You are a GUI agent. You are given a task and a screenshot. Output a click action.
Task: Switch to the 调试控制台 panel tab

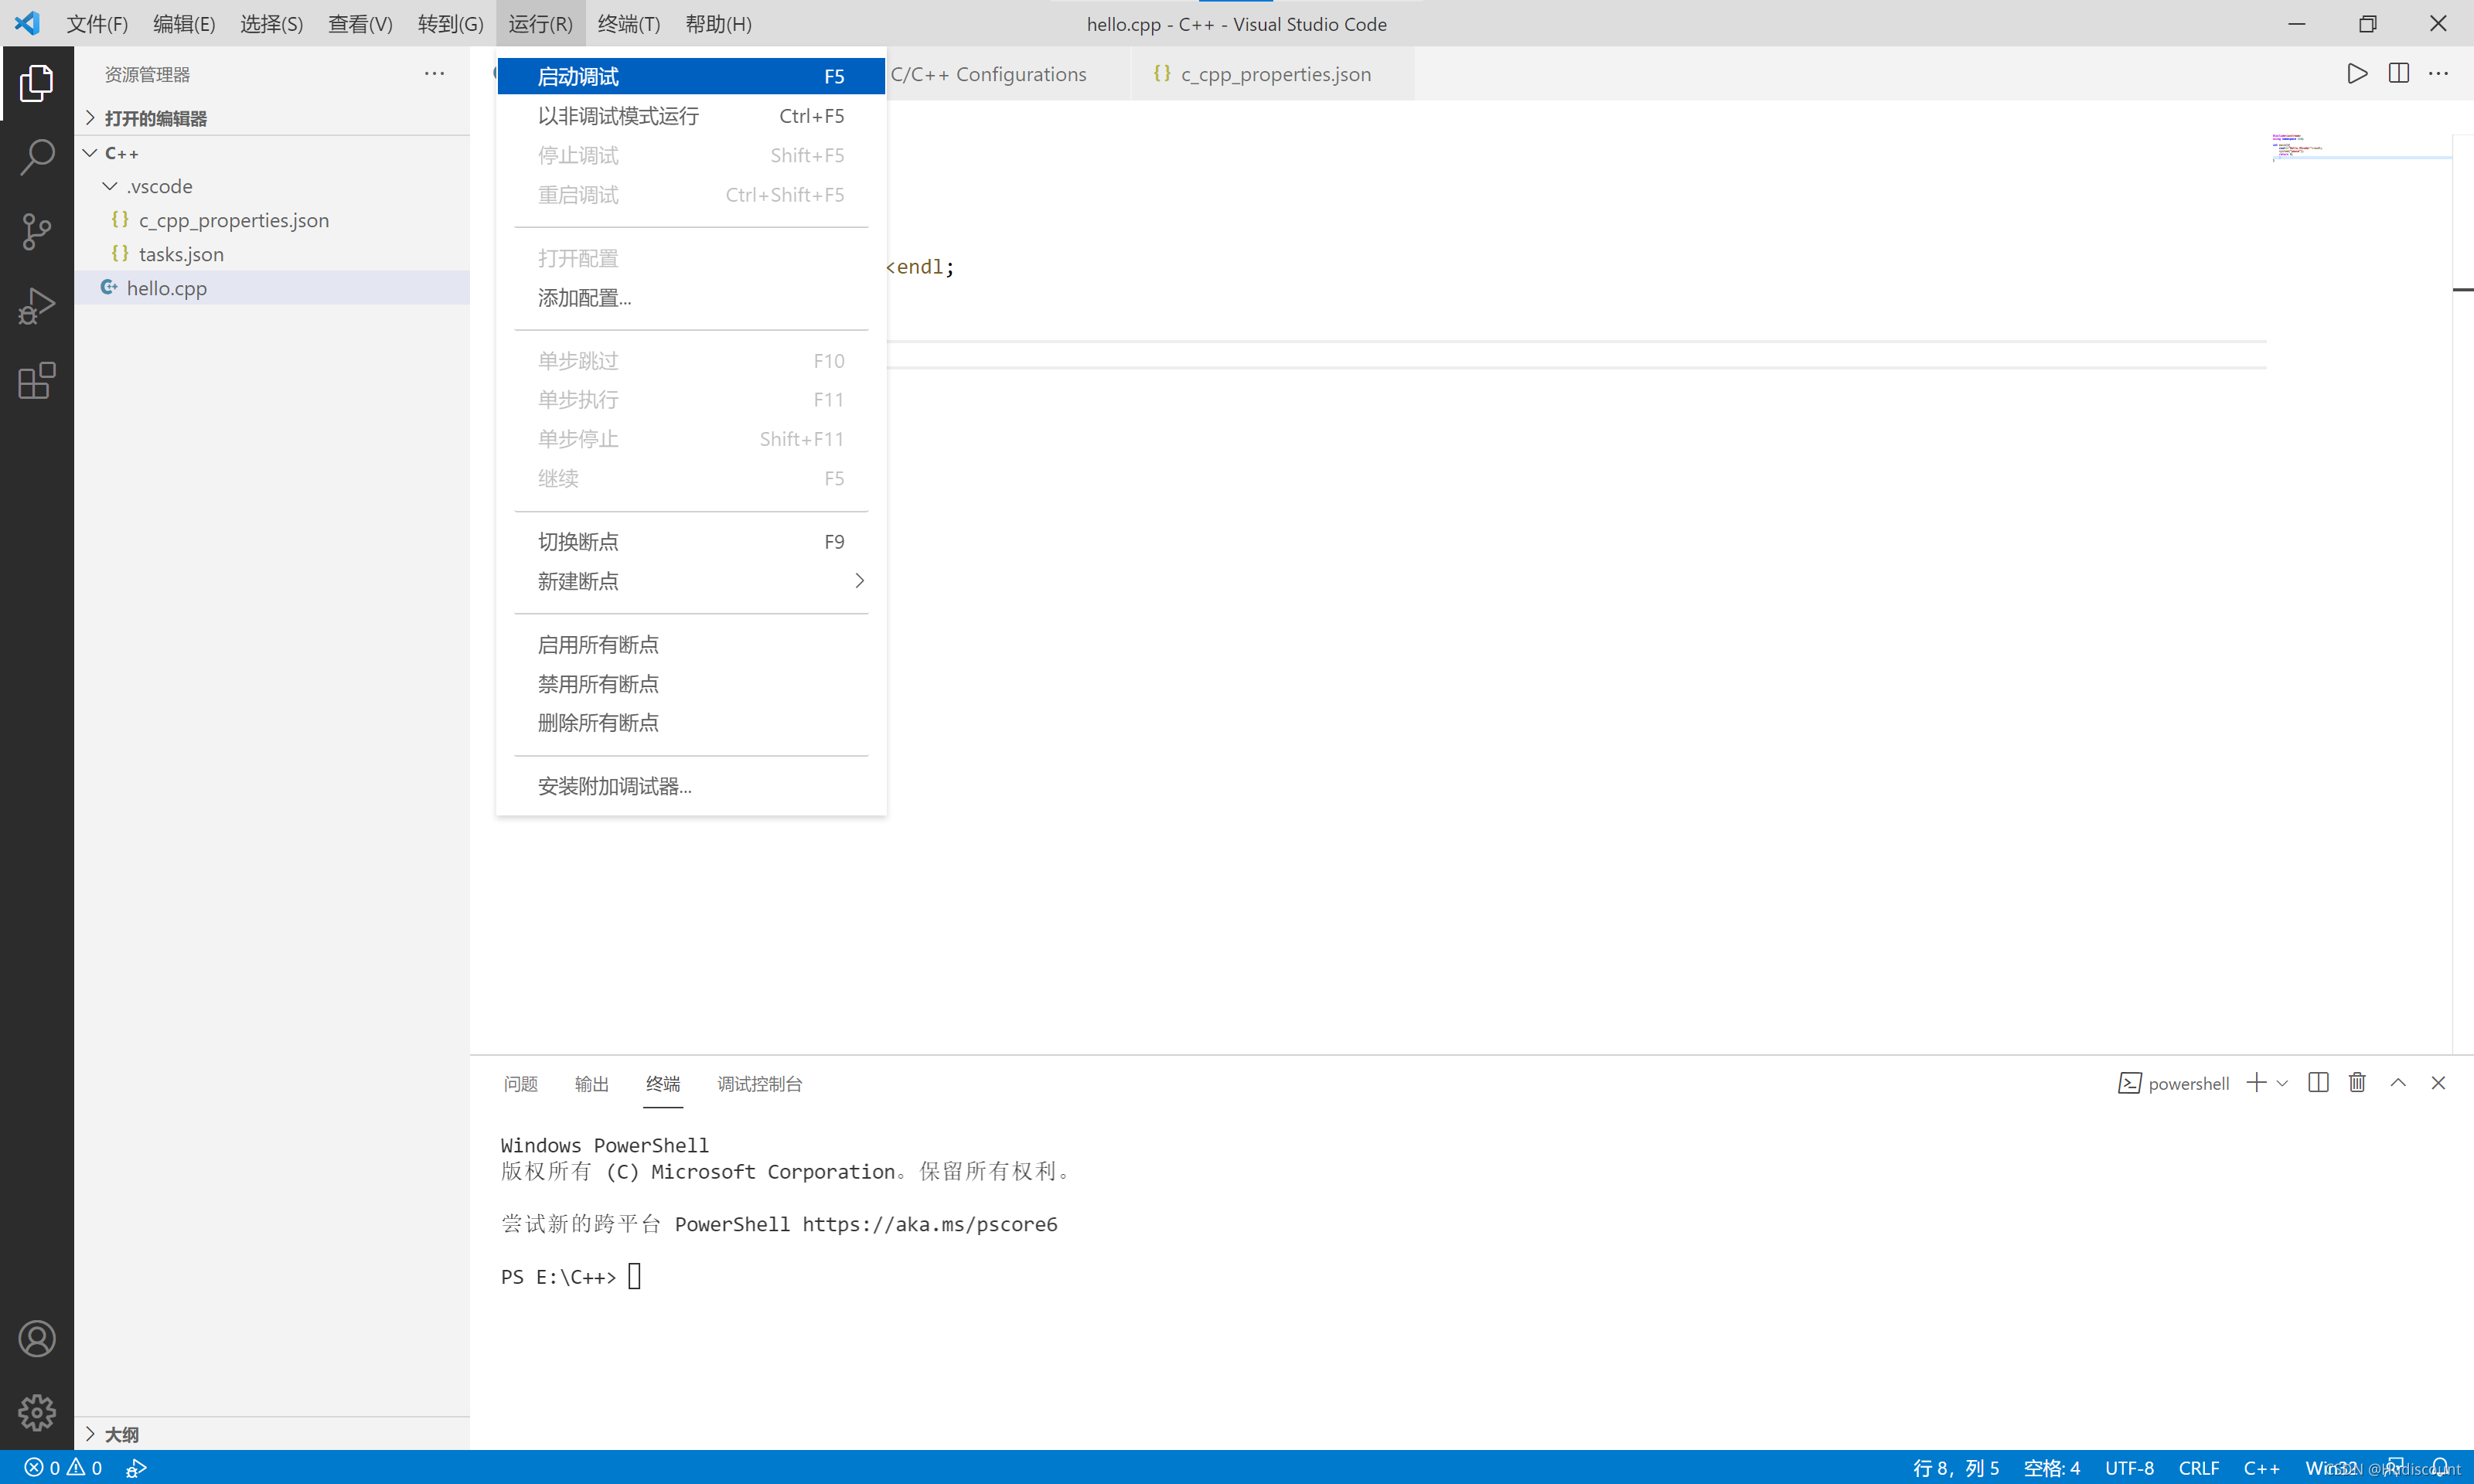(759, 1084)
